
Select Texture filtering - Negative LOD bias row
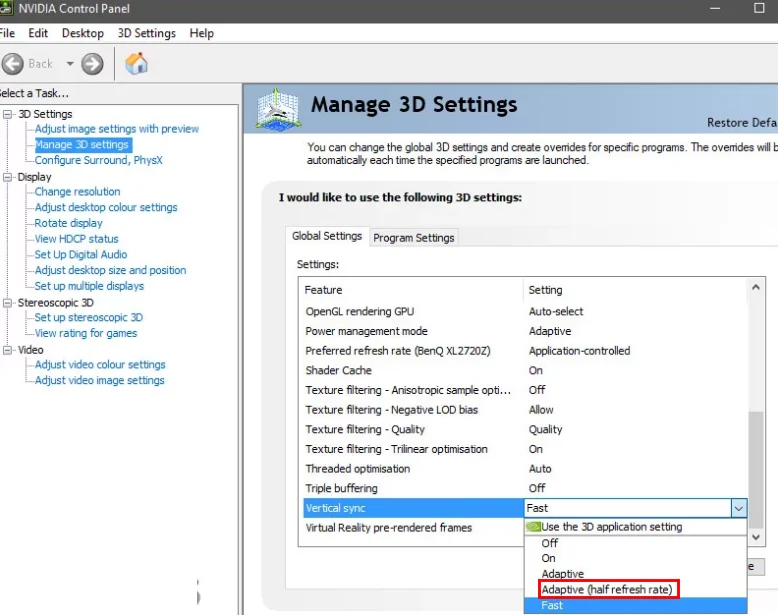coord(524,410)
